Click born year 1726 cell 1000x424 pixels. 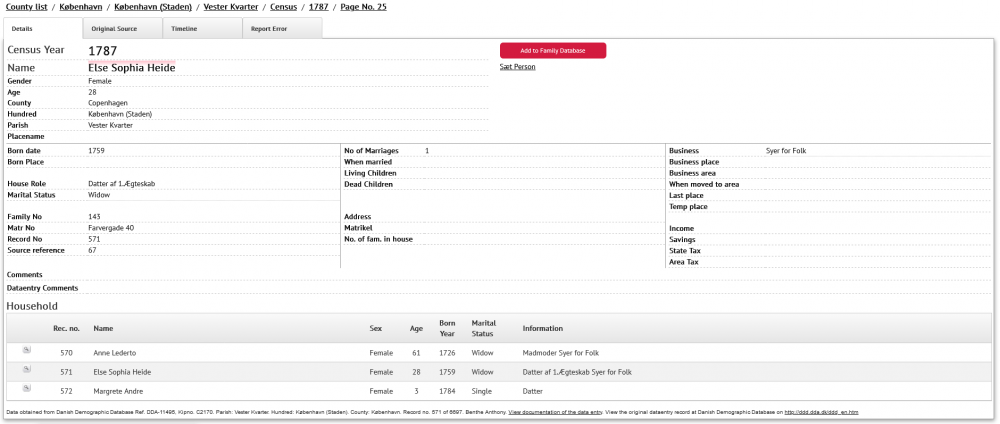446,353
